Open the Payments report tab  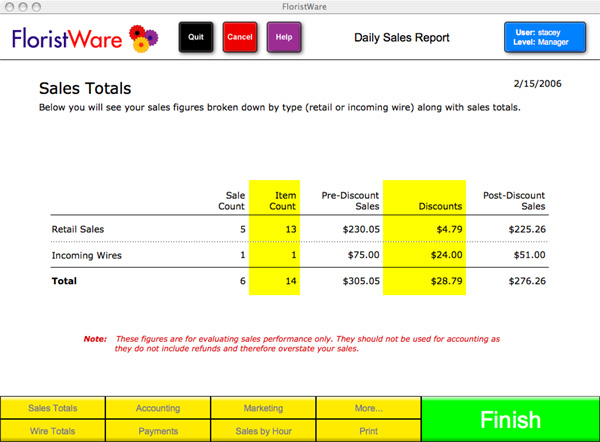click(158, 431)
